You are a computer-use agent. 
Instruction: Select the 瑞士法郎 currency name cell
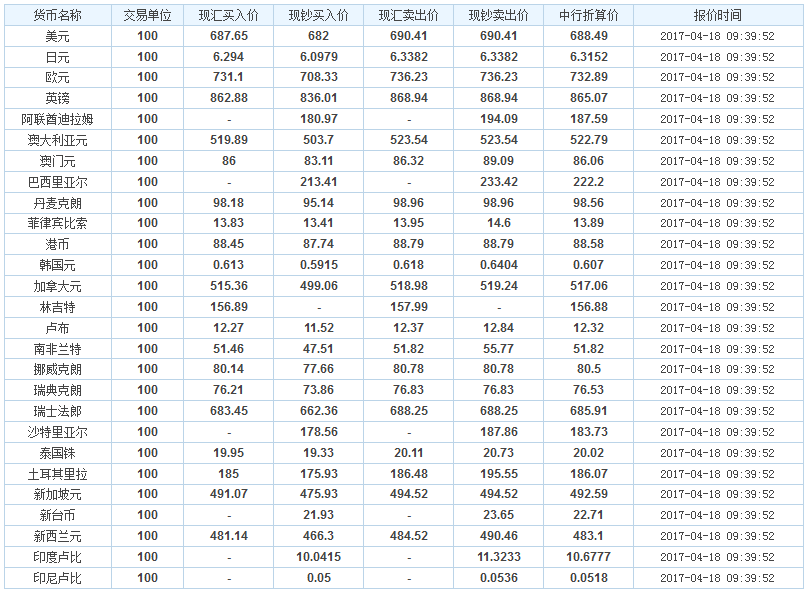click(x=58, y=411)
